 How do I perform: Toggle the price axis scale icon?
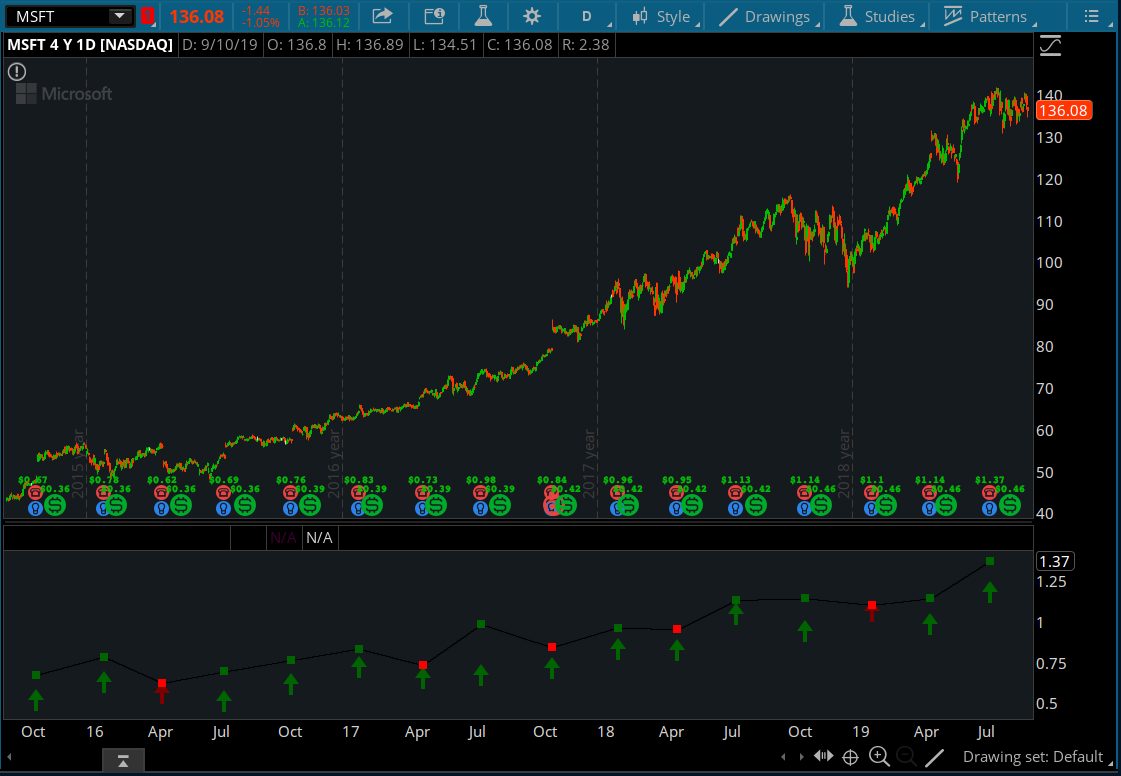click(1050, 45)
